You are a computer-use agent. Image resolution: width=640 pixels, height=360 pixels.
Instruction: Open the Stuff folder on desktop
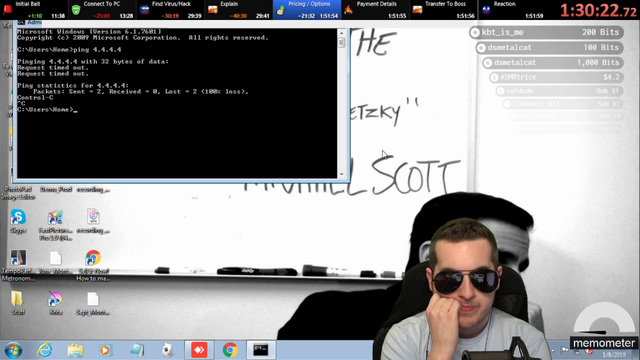[x=17, y=303]
